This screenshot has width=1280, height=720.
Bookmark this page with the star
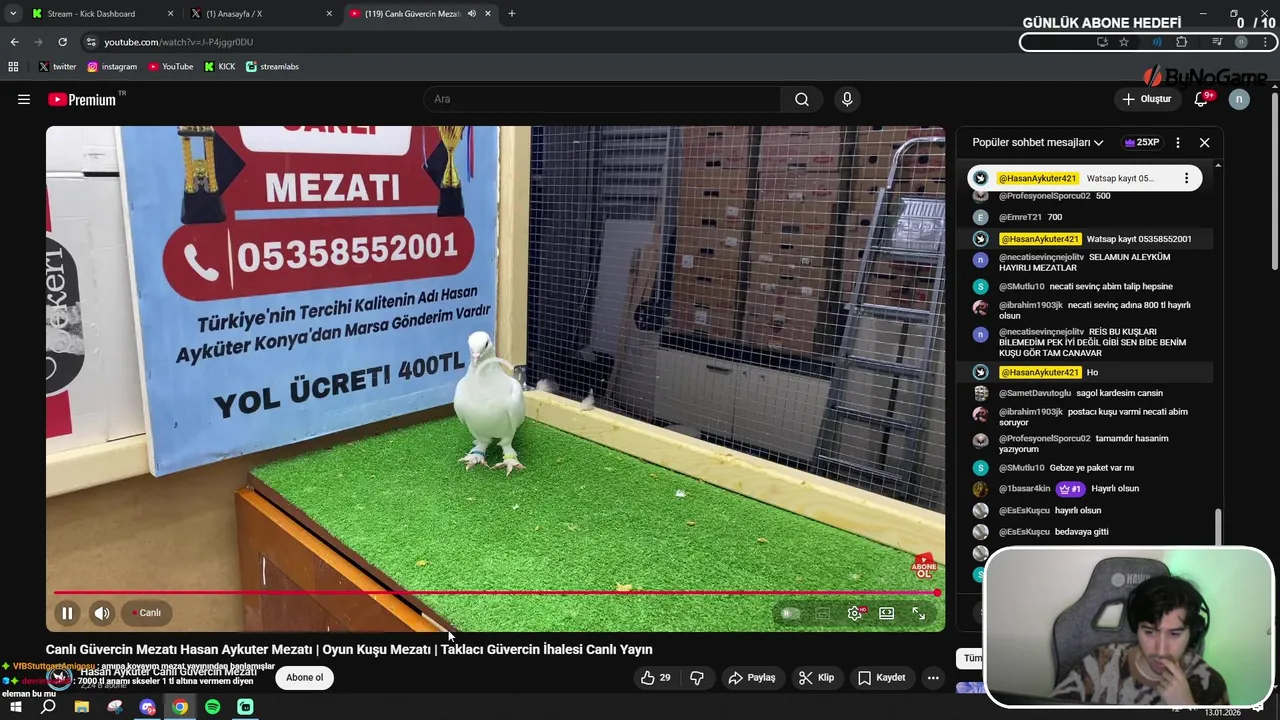(x=1124, y=42)
